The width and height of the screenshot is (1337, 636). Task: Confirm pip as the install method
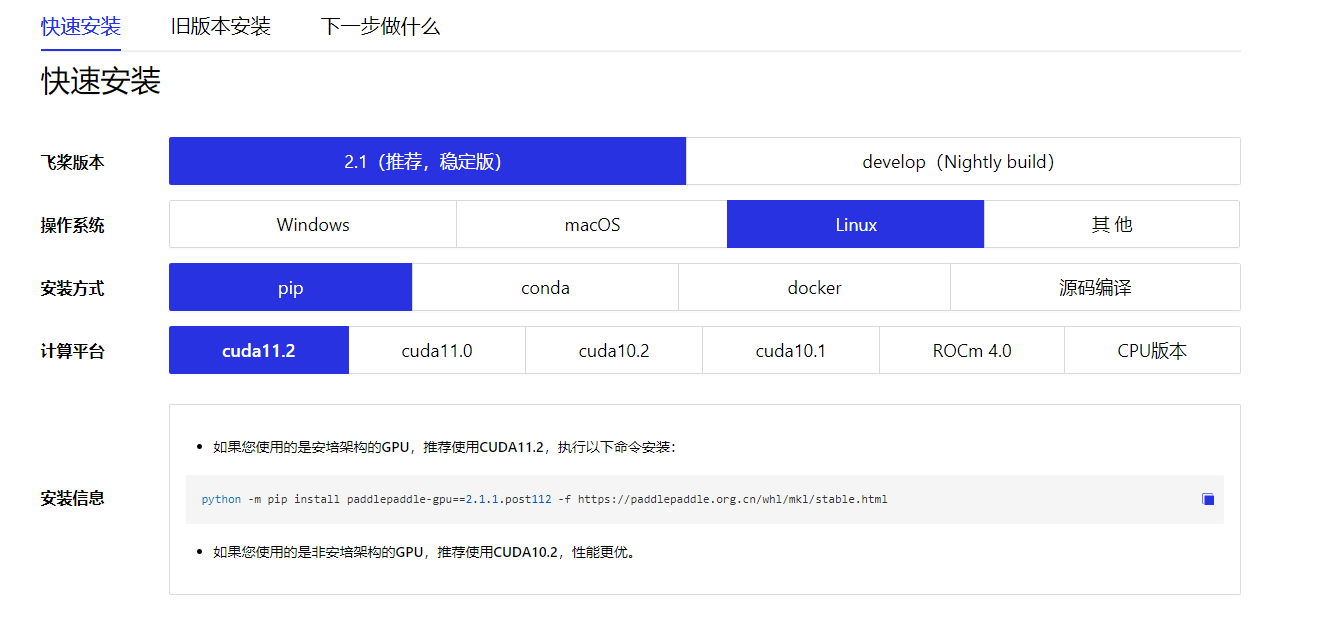pyautogui.click(x=290, y=287)
